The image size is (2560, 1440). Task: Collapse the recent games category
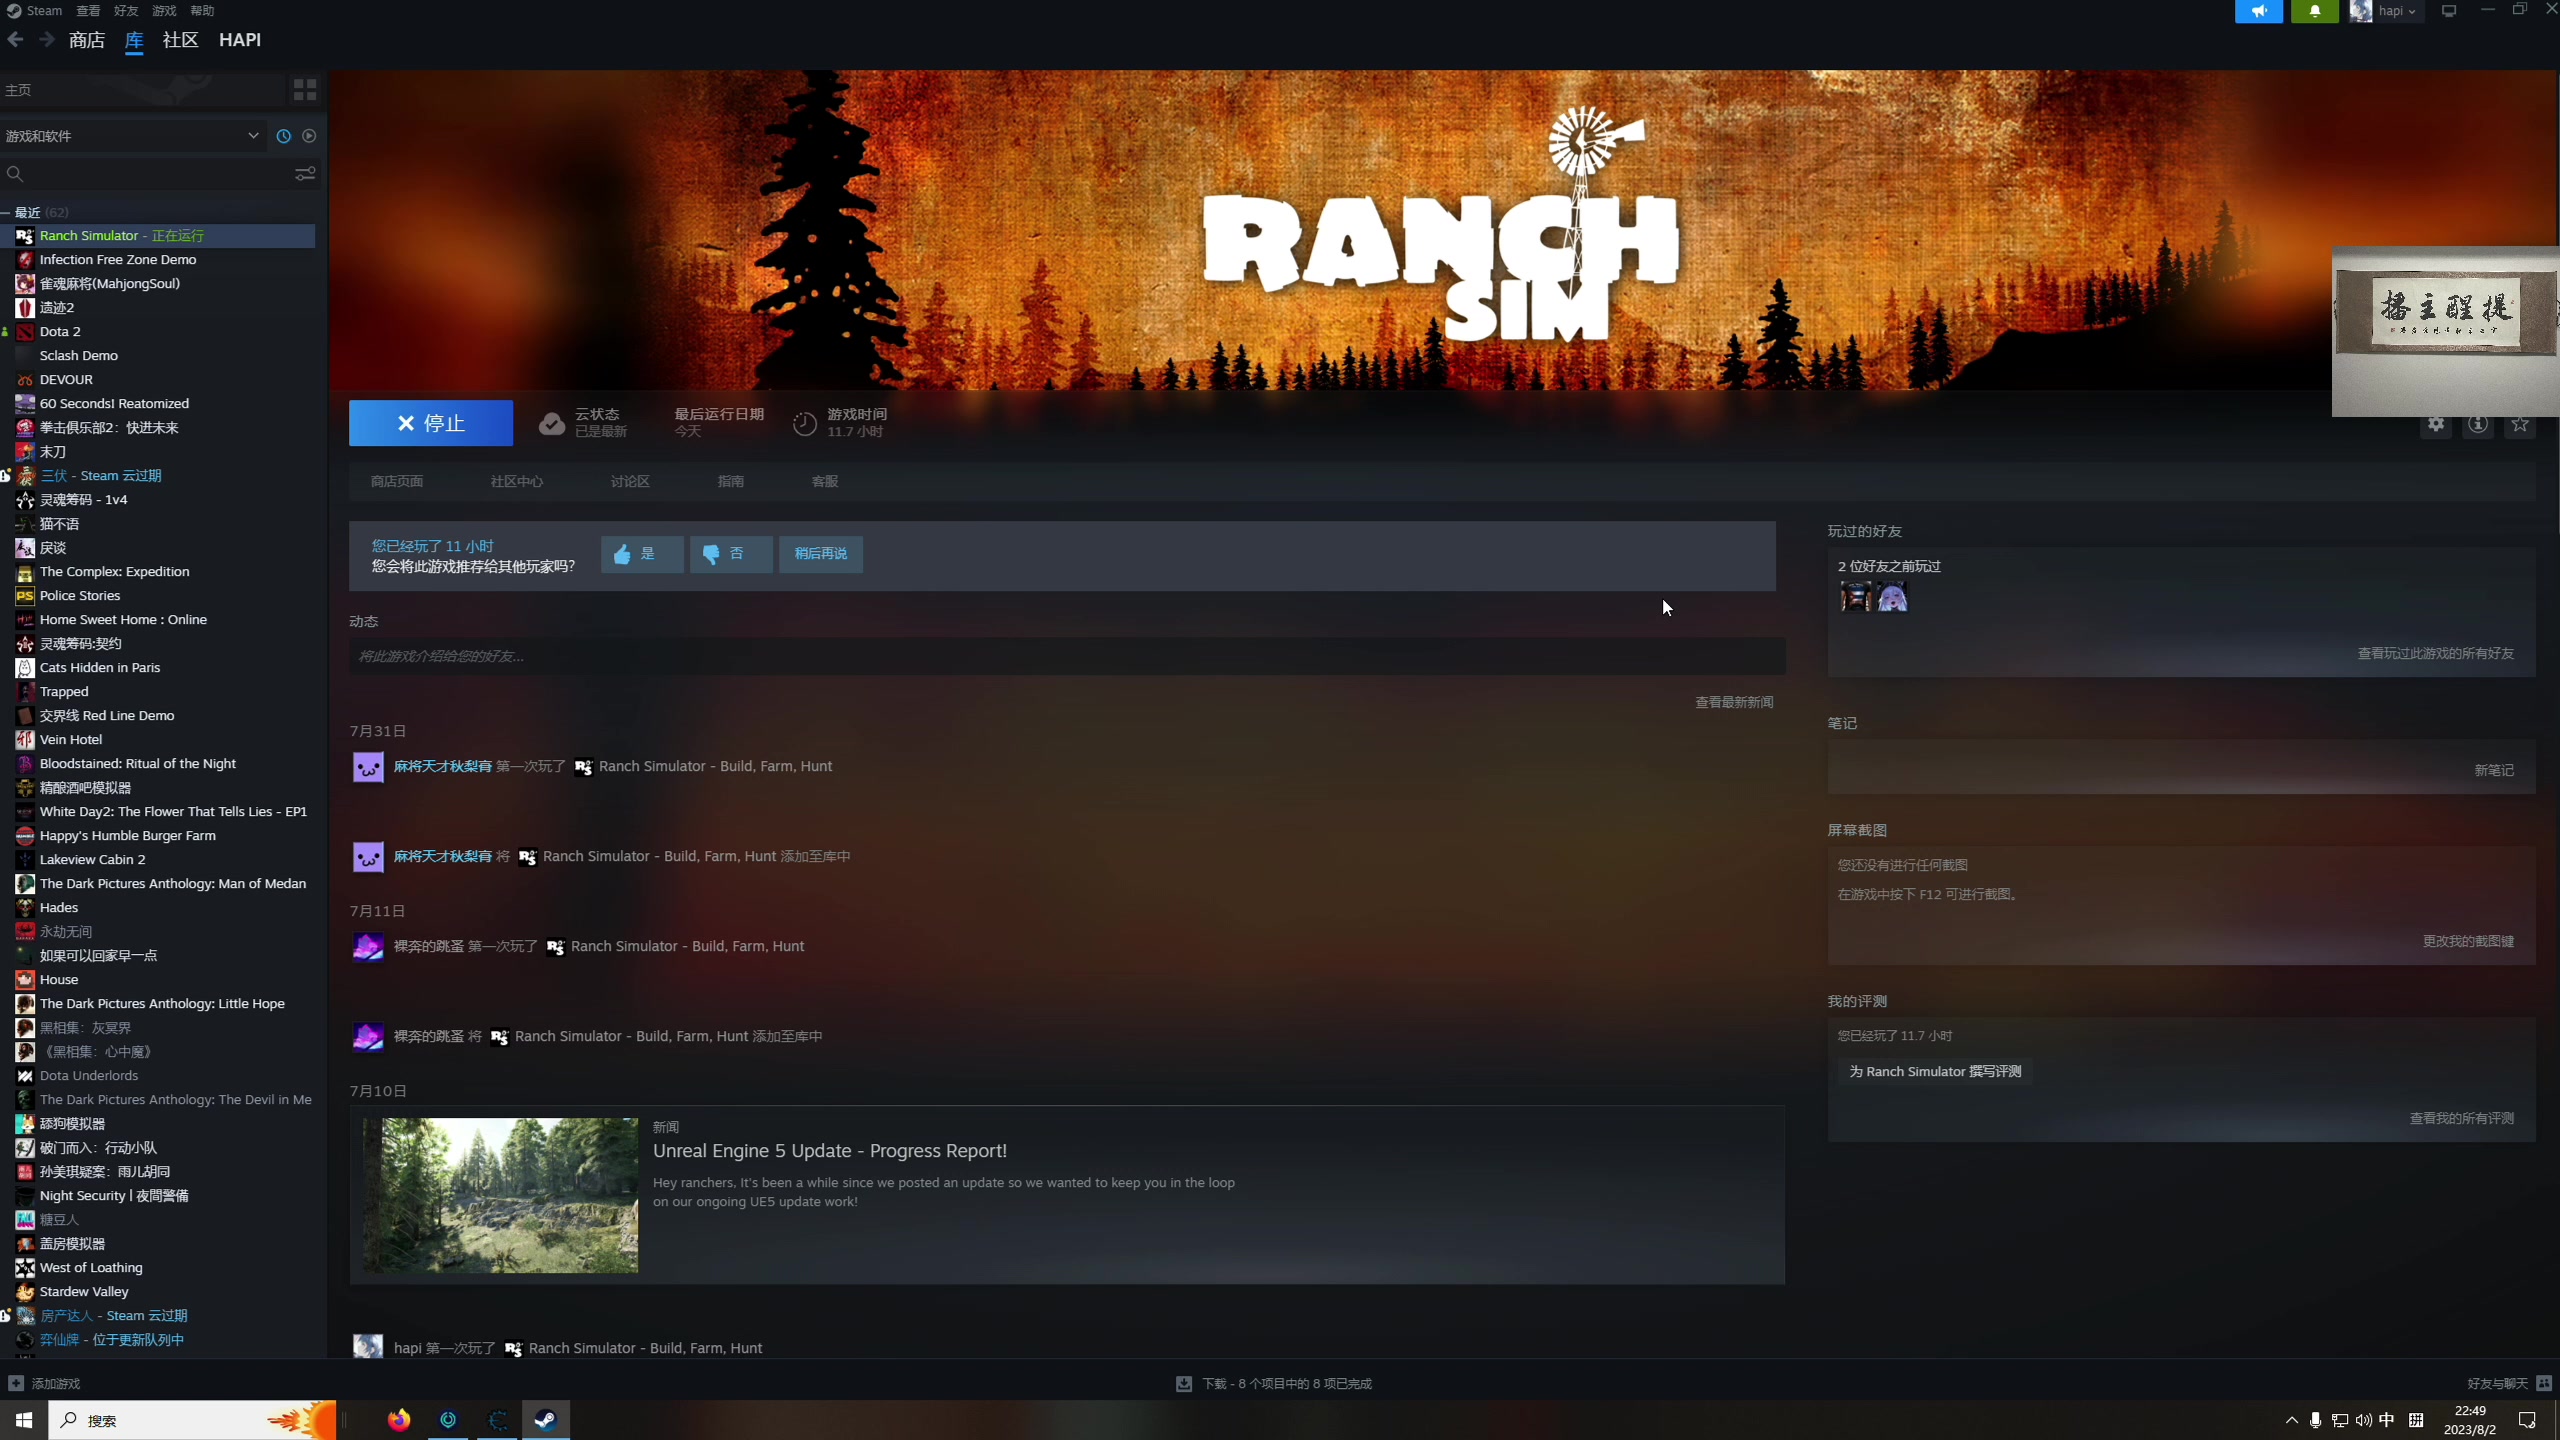click(x=6, y=213)
